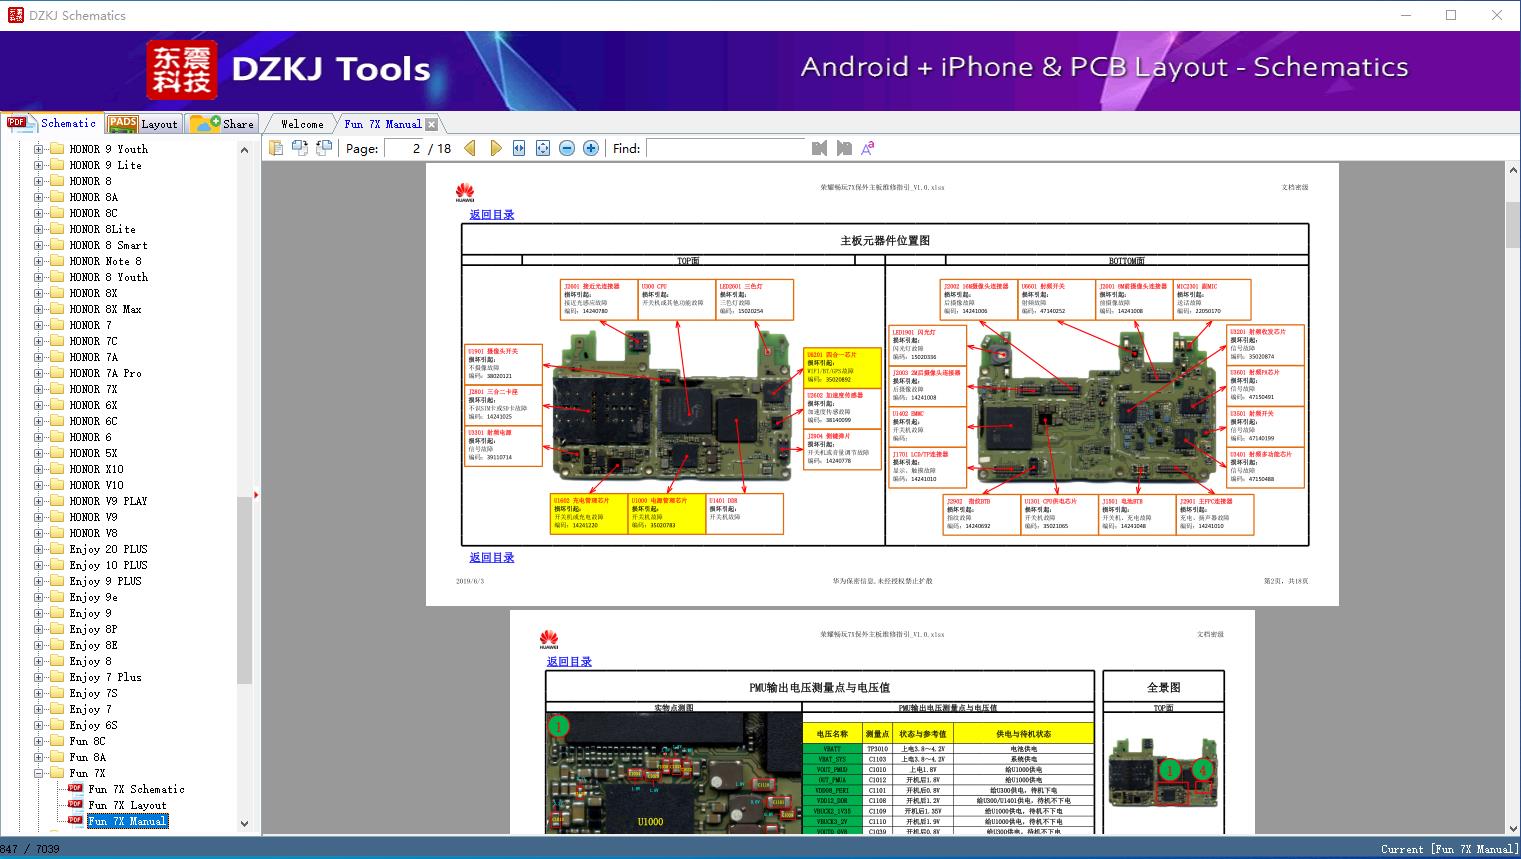Go to the next page
This screenshot has height=859, width=1521.
(495, 148)
